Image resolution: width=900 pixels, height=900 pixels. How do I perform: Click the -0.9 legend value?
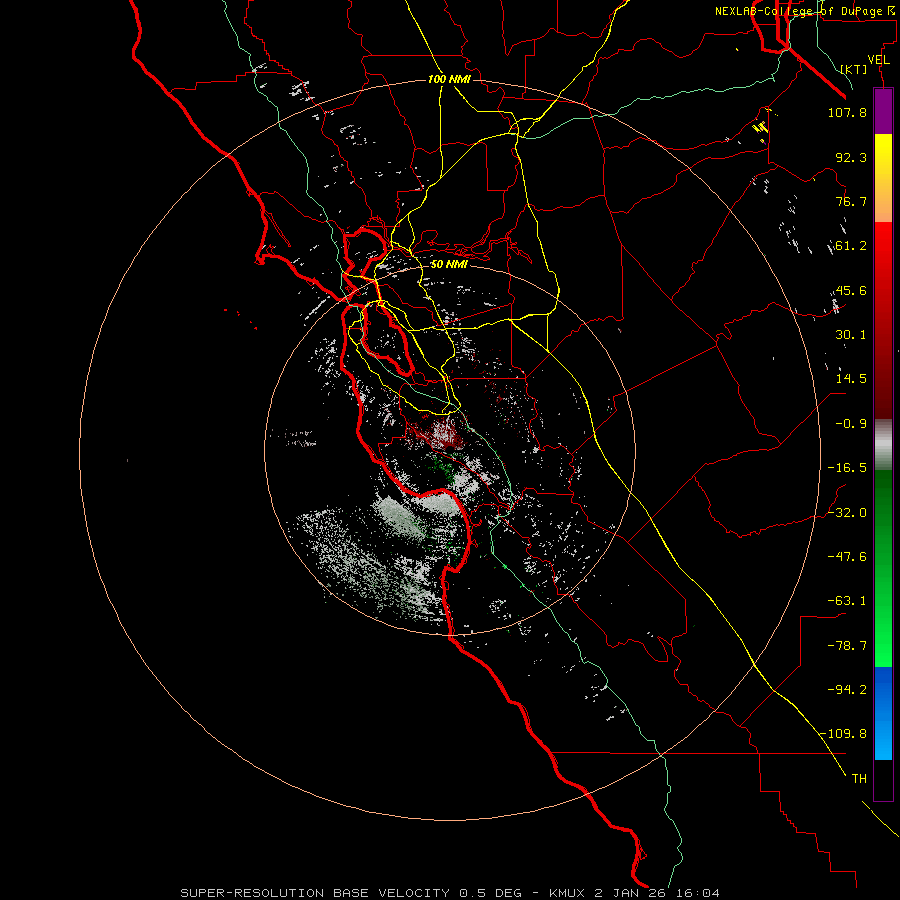(x=851, y=424)
